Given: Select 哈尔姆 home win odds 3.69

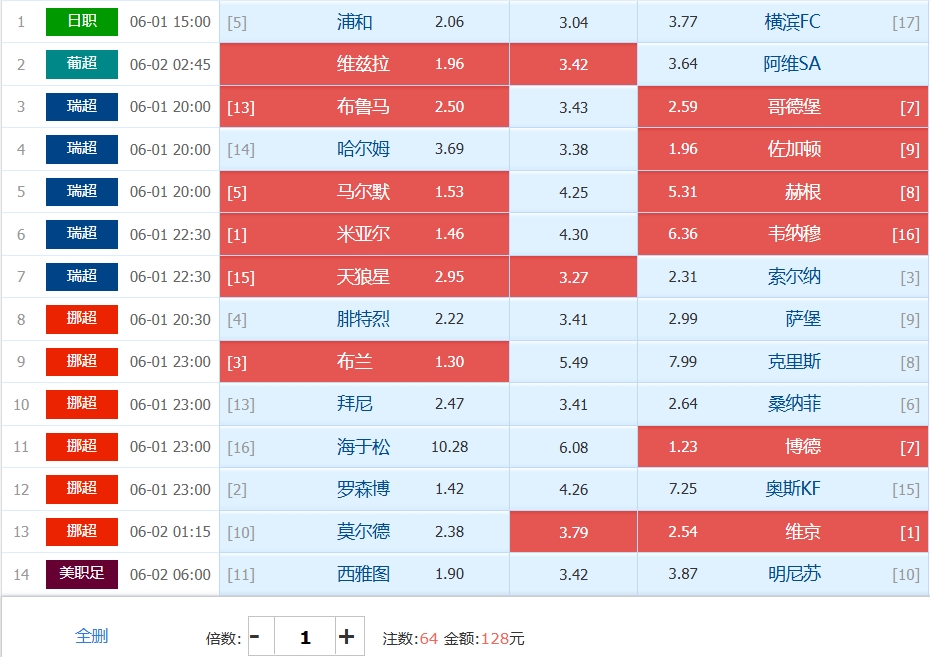Looking at the screenshot, I should (364, 149).
